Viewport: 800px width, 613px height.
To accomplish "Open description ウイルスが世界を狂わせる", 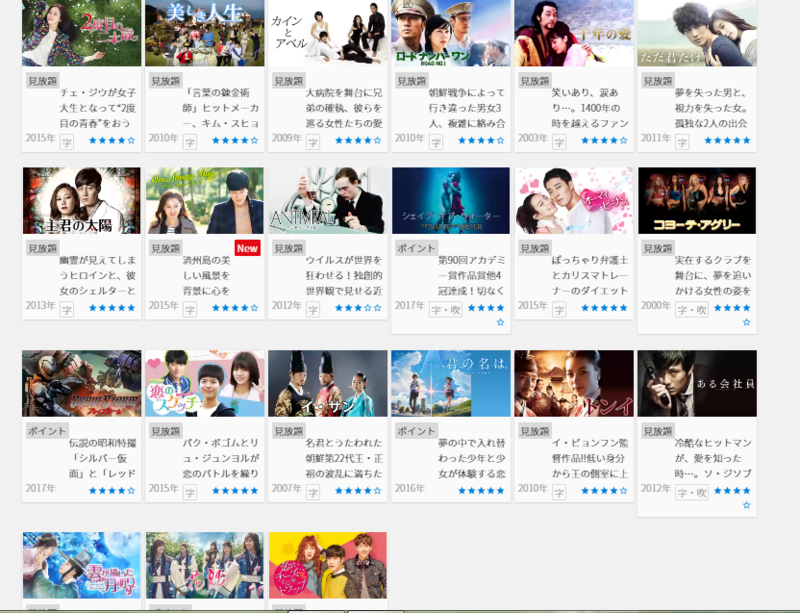I will [344, 276].
